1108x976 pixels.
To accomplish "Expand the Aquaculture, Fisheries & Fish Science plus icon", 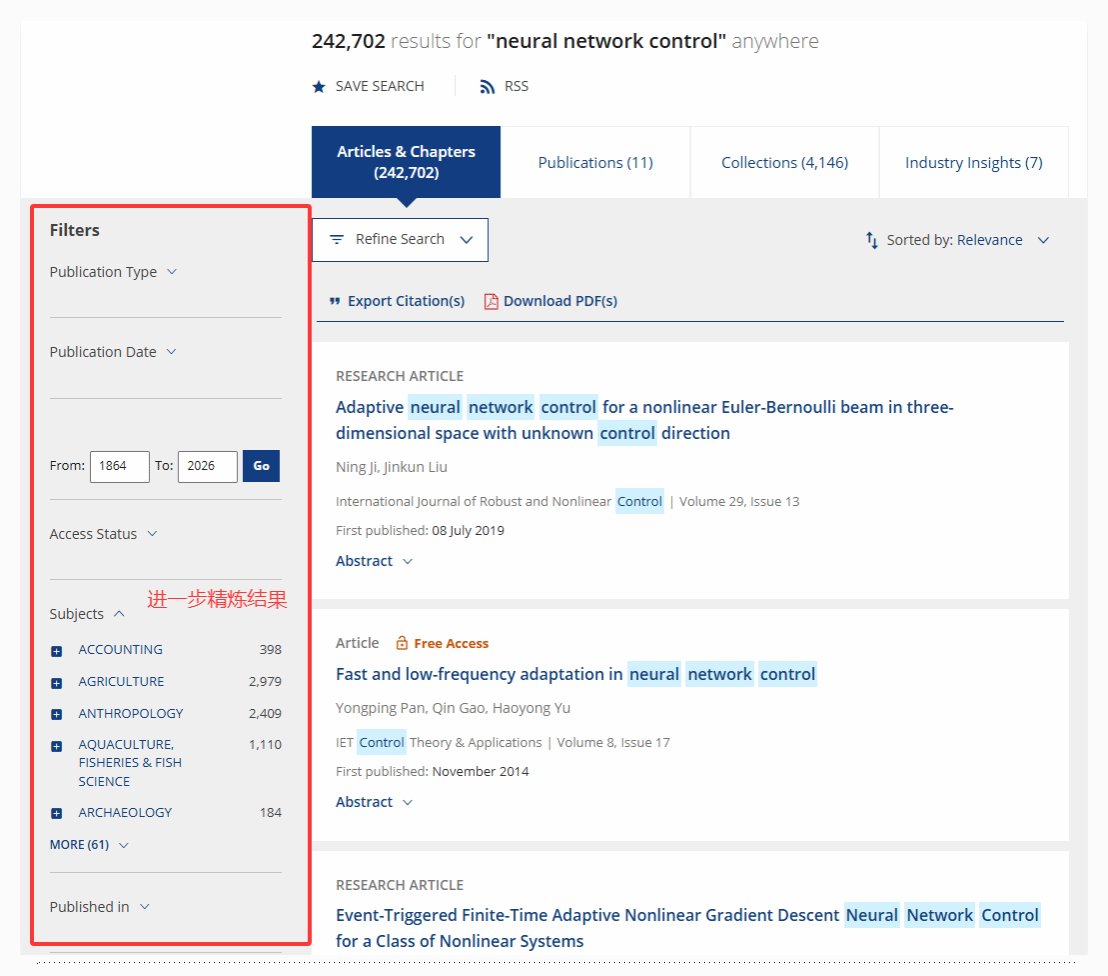I will tap(57, 746).
